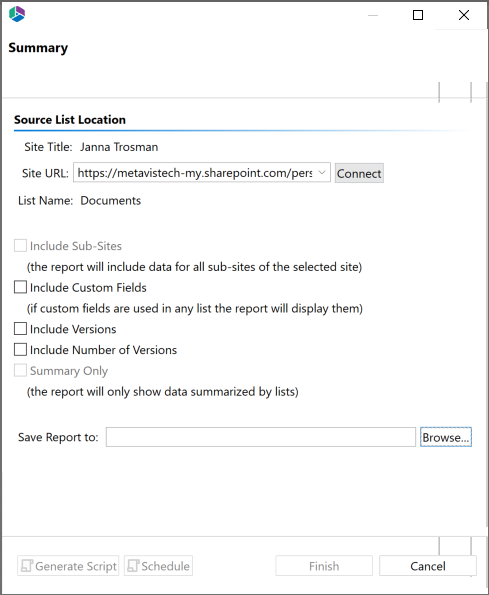Select the Summary Only checkbox
Image resolution: width=489 pixels, height=595 pixels.
pos(20,370)
